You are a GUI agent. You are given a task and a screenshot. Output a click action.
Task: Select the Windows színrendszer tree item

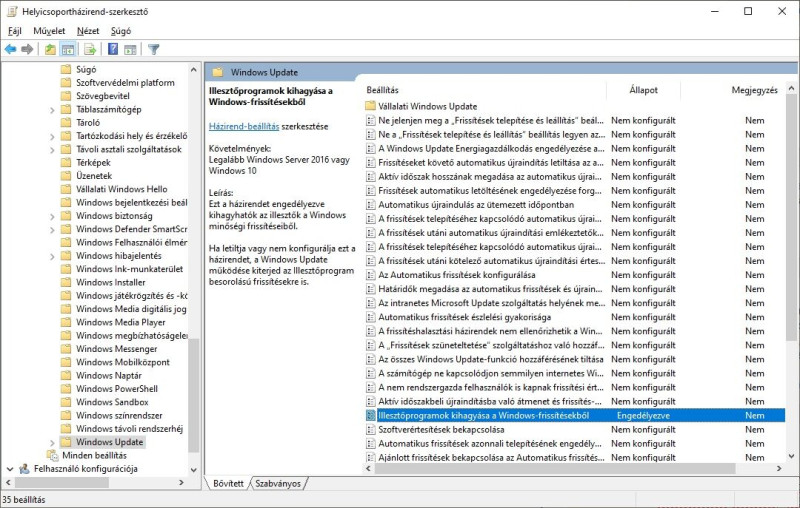coord(119,415)
